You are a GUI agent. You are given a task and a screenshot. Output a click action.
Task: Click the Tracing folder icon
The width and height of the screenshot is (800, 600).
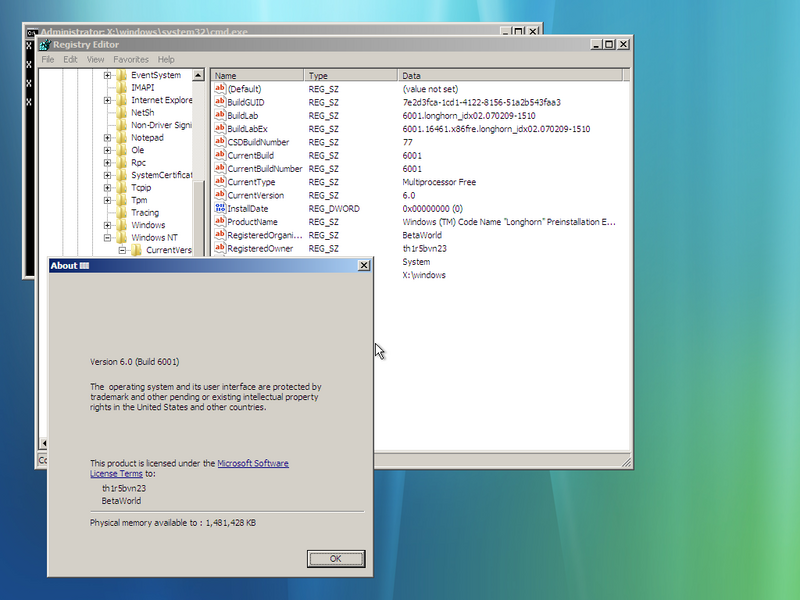pos(121,212)
